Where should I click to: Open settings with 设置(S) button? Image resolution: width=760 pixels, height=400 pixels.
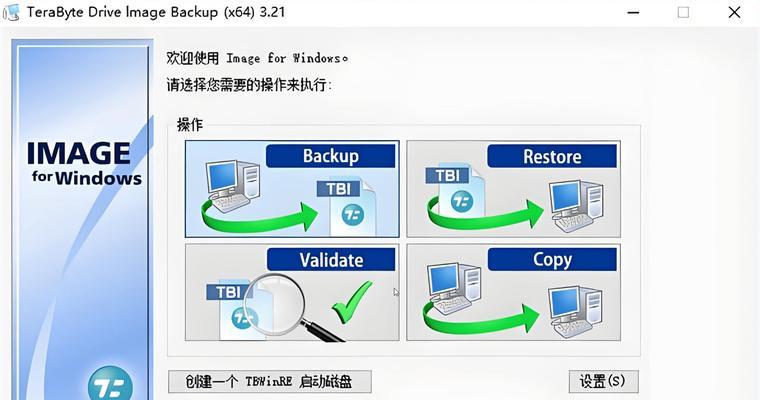(603, 382)
